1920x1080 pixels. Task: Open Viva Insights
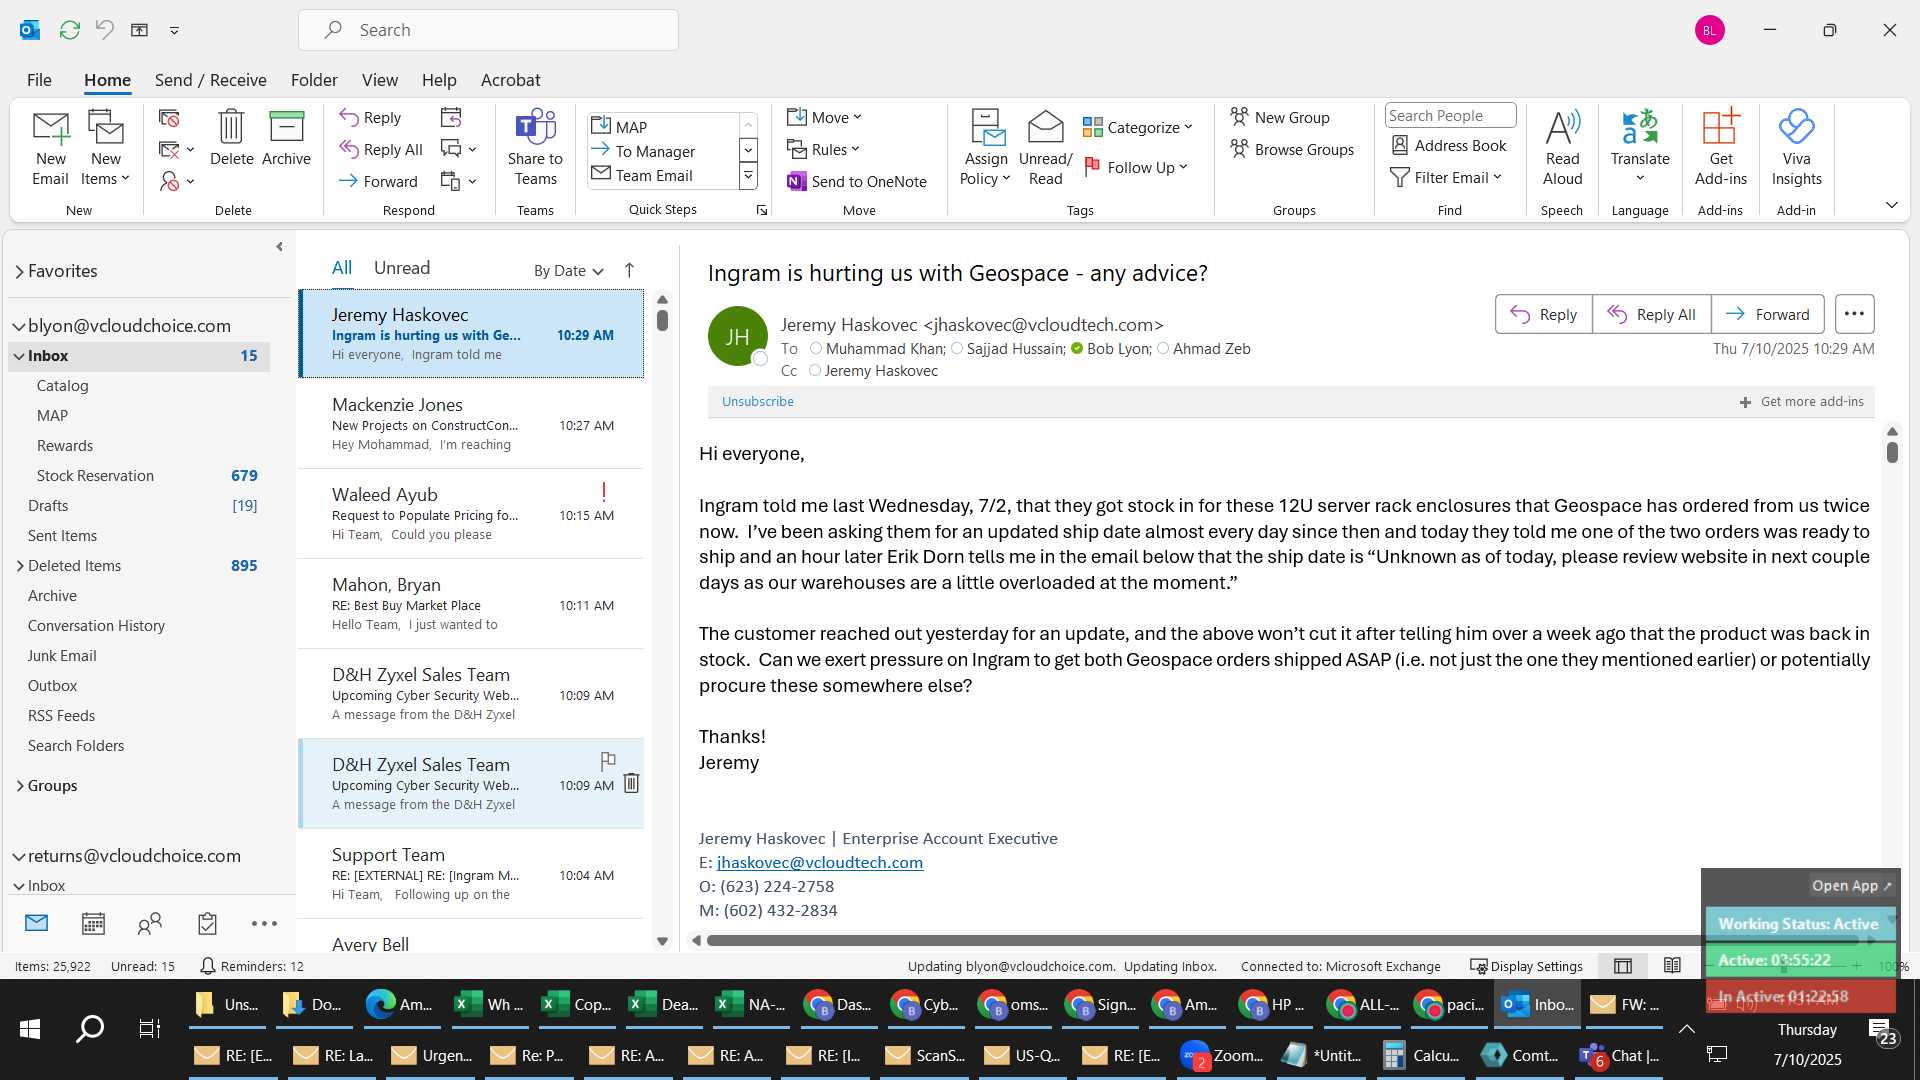coord(1796,147)
